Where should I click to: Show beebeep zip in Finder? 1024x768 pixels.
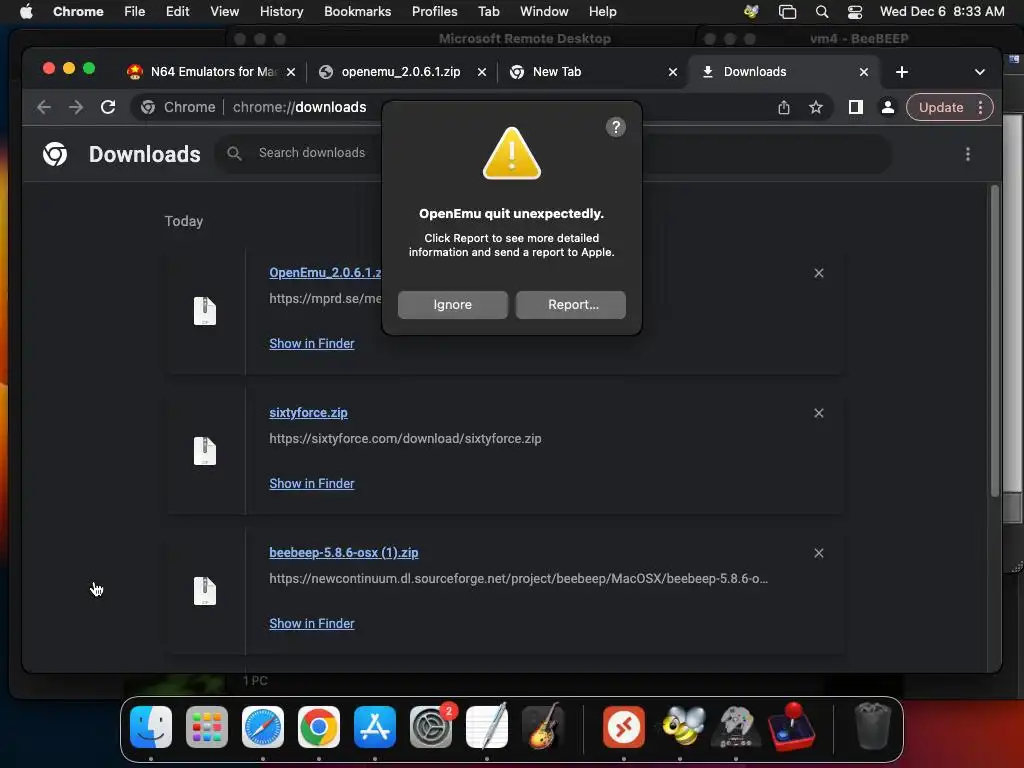(x=312, y=624)
